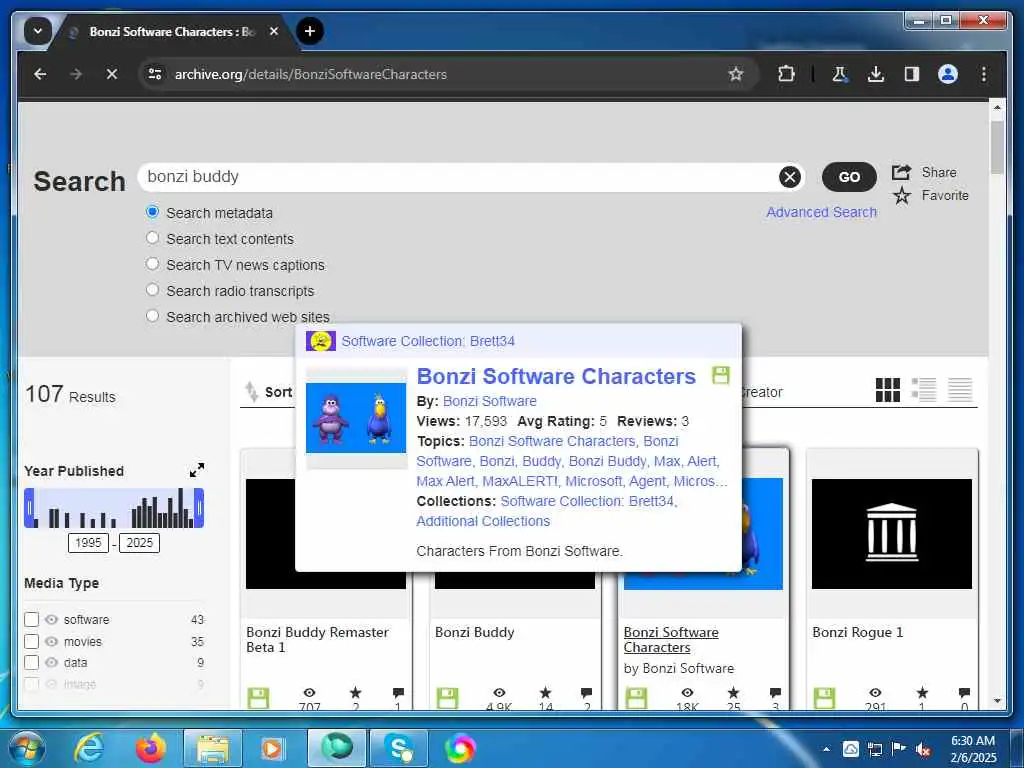1024x768 pixels.
Task: Toggle eye icon for data filter
Action: (52, 662)
